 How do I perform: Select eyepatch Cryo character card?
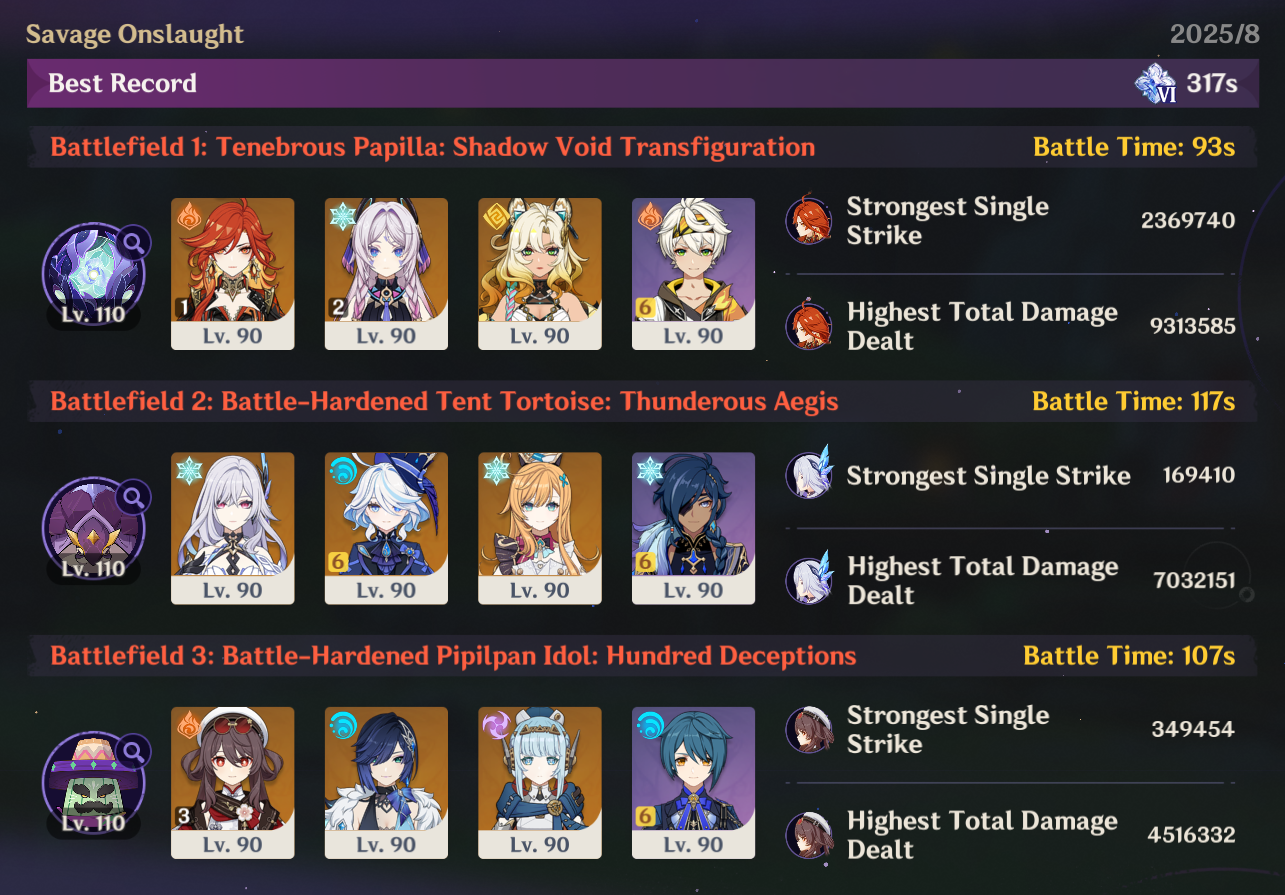coord(693,528)
